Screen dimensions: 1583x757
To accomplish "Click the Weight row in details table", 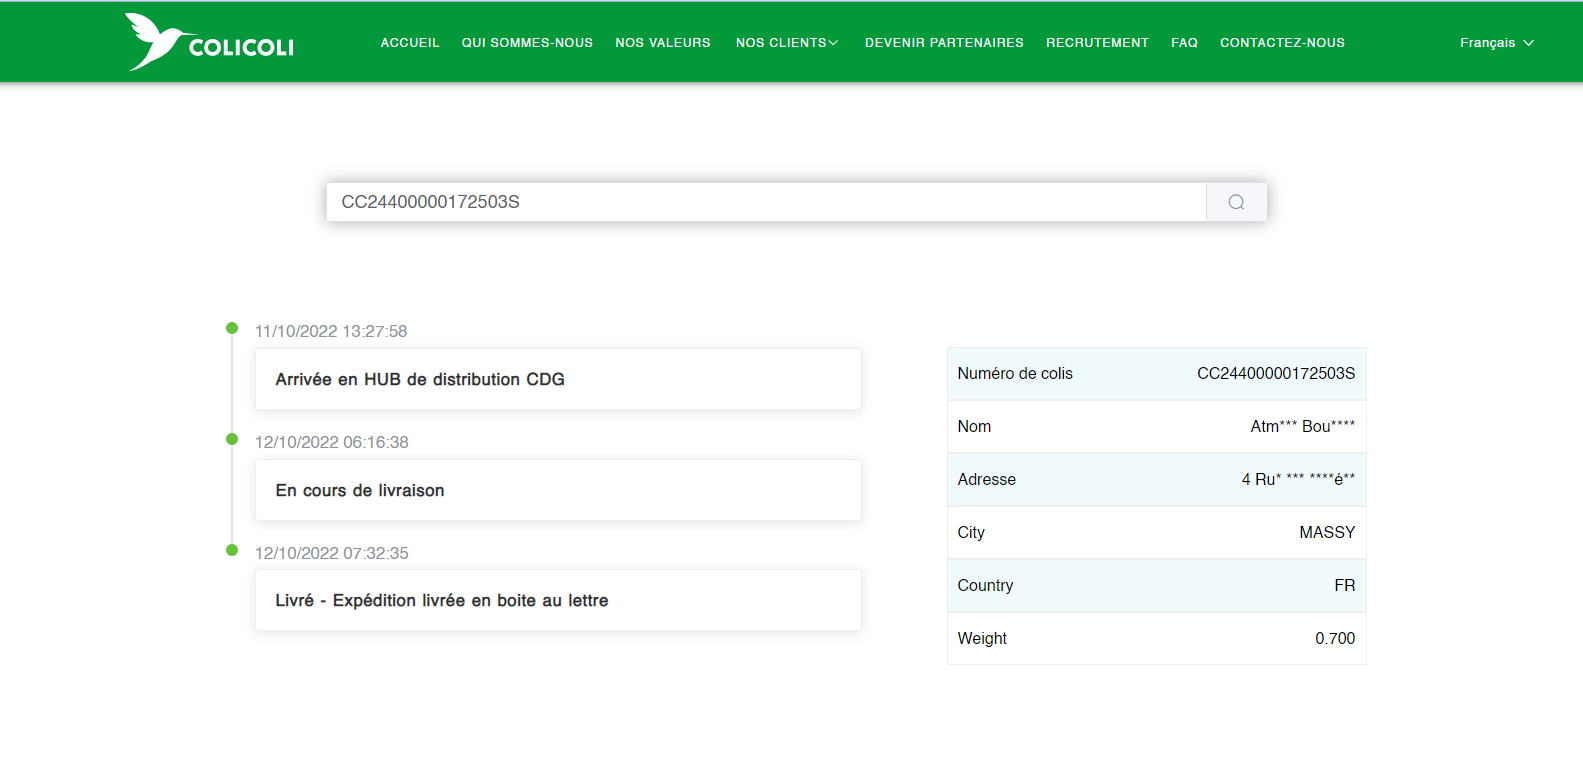I will coord(1156,638).
